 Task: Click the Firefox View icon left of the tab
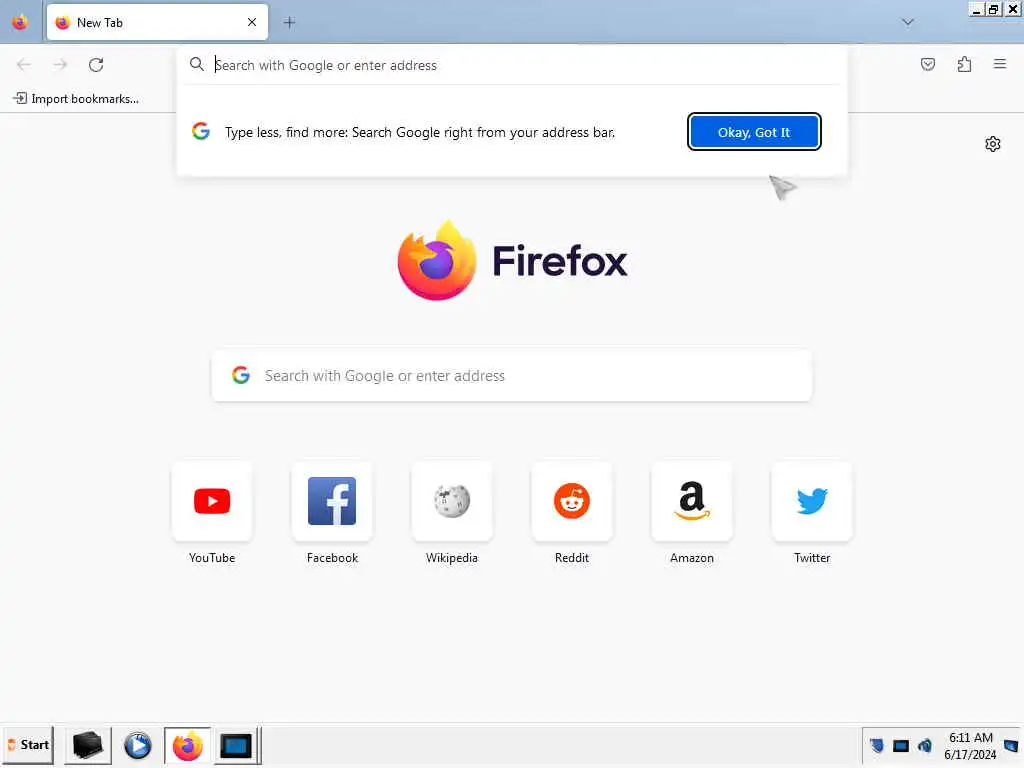tap(20, 22)
